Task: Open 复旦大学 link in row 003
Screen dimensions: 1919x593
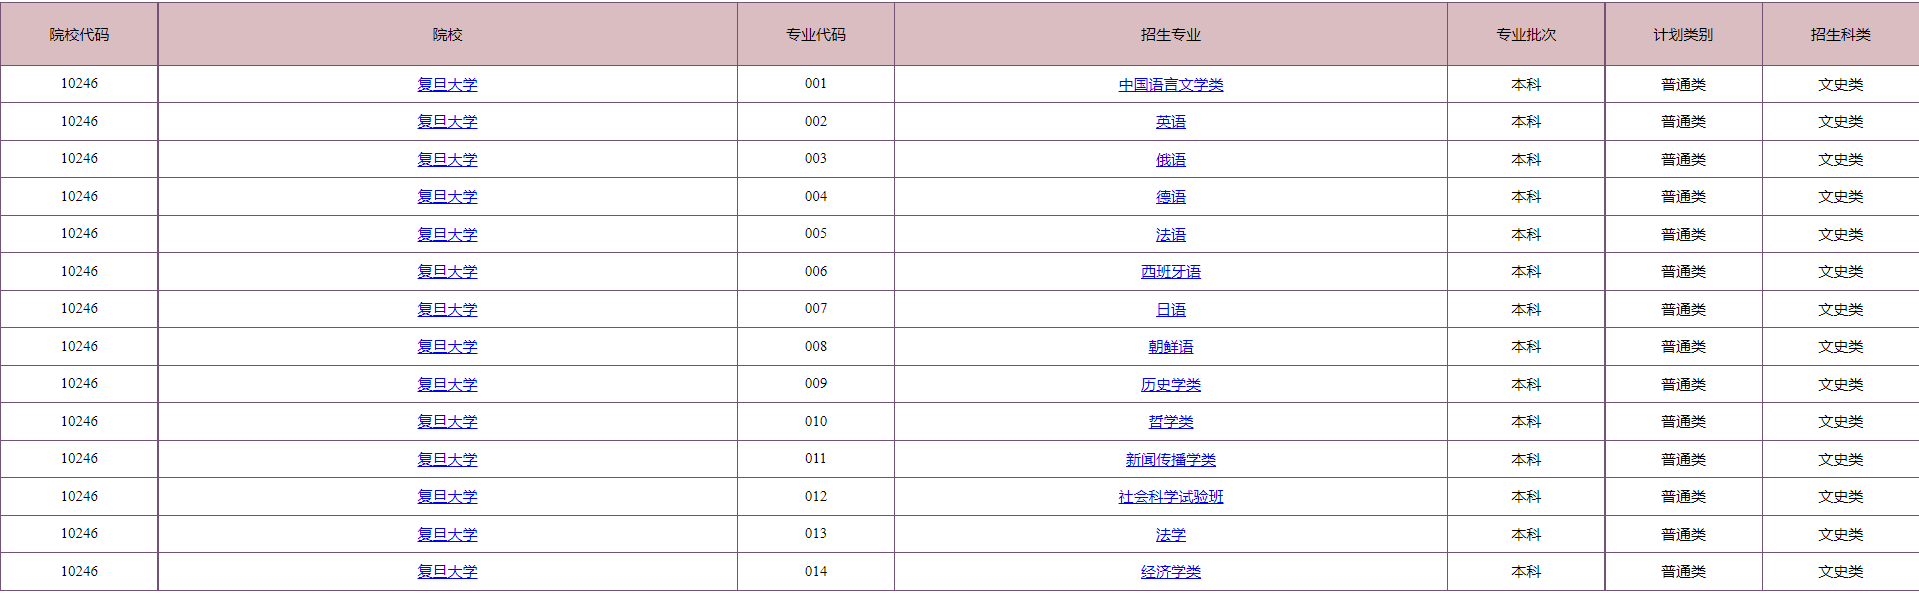Action: tap(447, 159)
